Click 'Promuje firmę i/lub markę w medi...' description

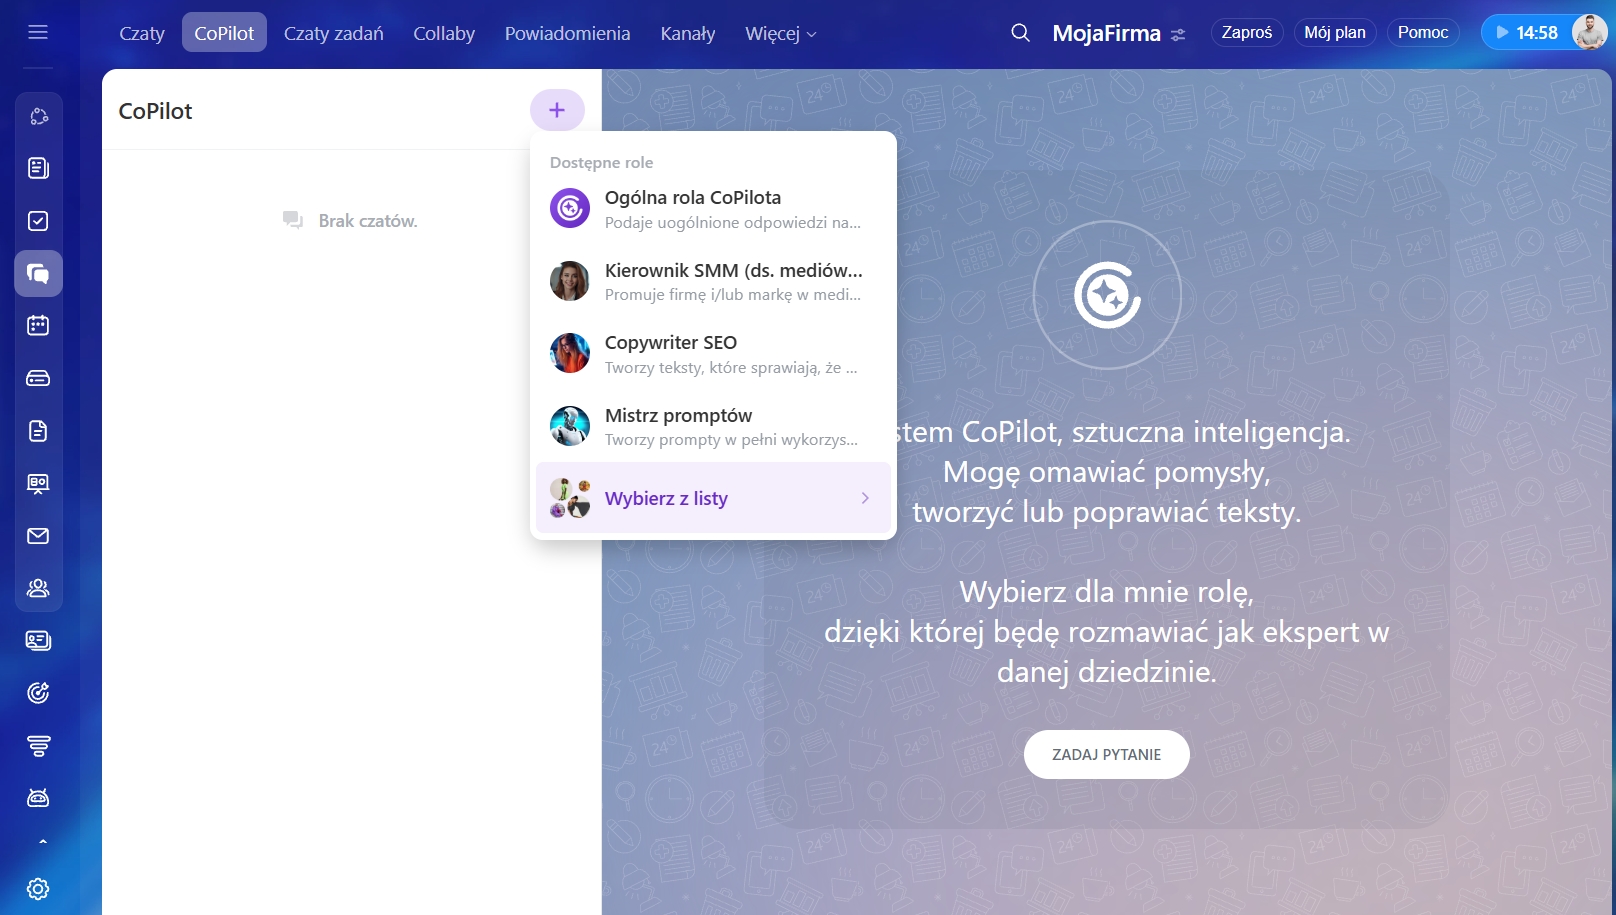tap(733, 295)
